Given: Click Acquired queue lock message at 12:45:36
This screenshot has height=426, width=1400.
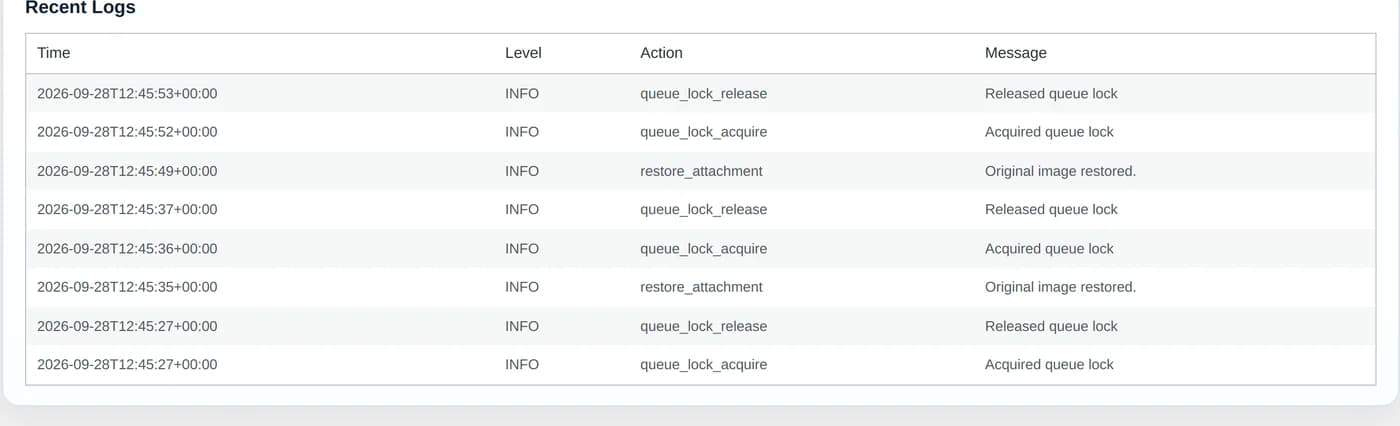Looking at the screenshot, I should [1049, 249].
